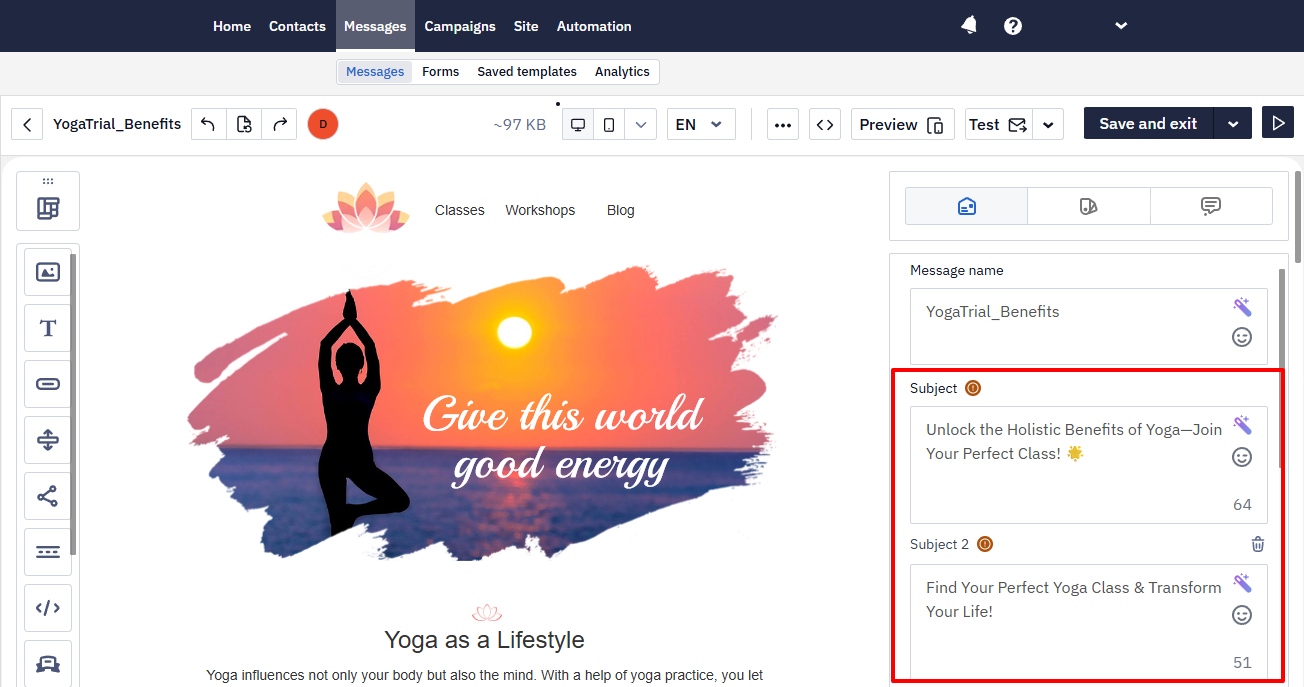The image size is (1304, 687).
Task: Open the Campaigns menu
Action: pos(460,26)
